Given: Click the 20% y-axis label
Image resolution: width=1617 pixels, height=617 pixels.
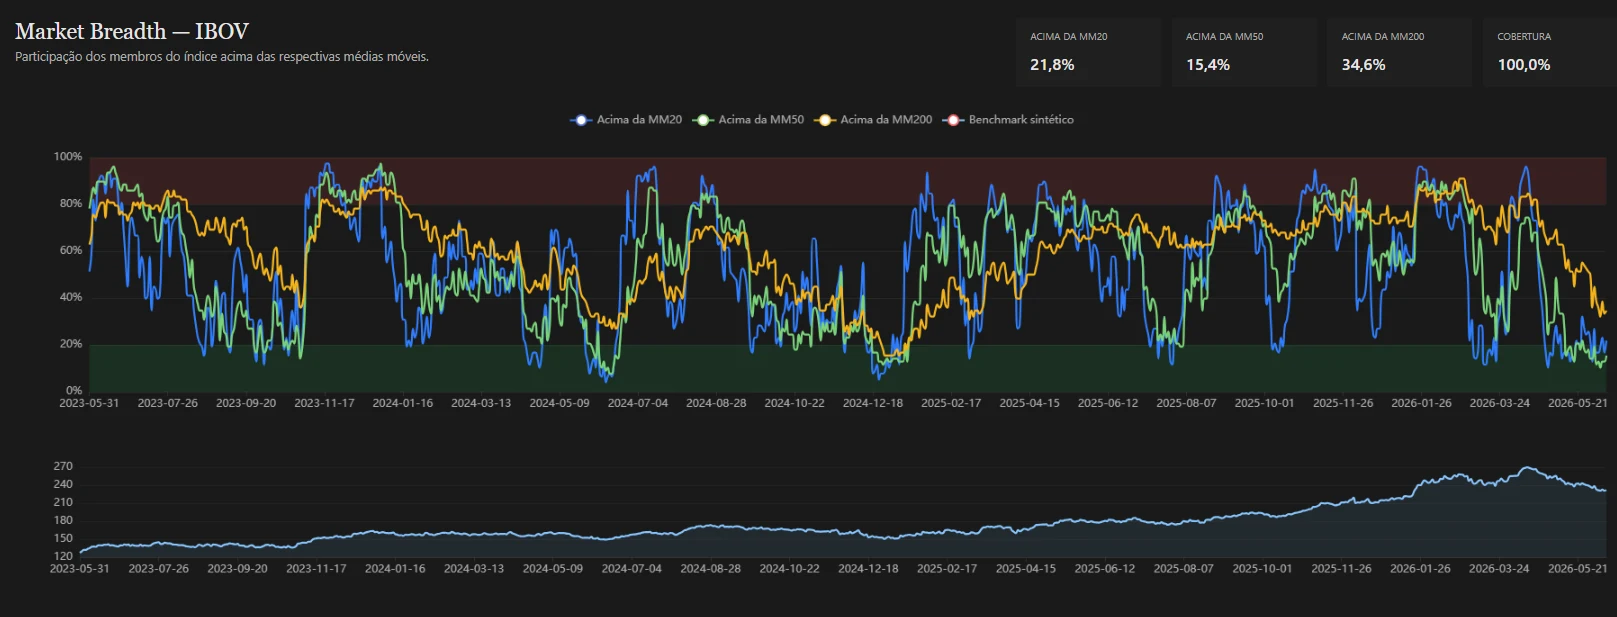Looking at the screenshot, I should 71,343.
